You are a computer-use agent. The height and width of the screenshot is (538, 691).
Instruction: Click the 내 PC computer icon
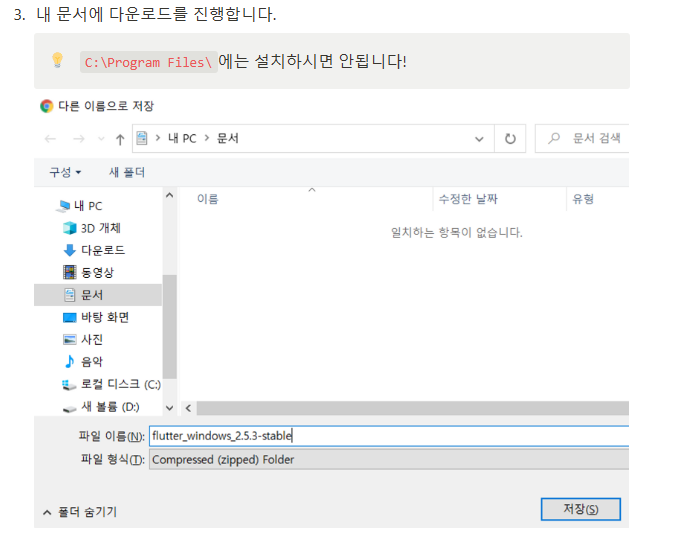point(63,206)
